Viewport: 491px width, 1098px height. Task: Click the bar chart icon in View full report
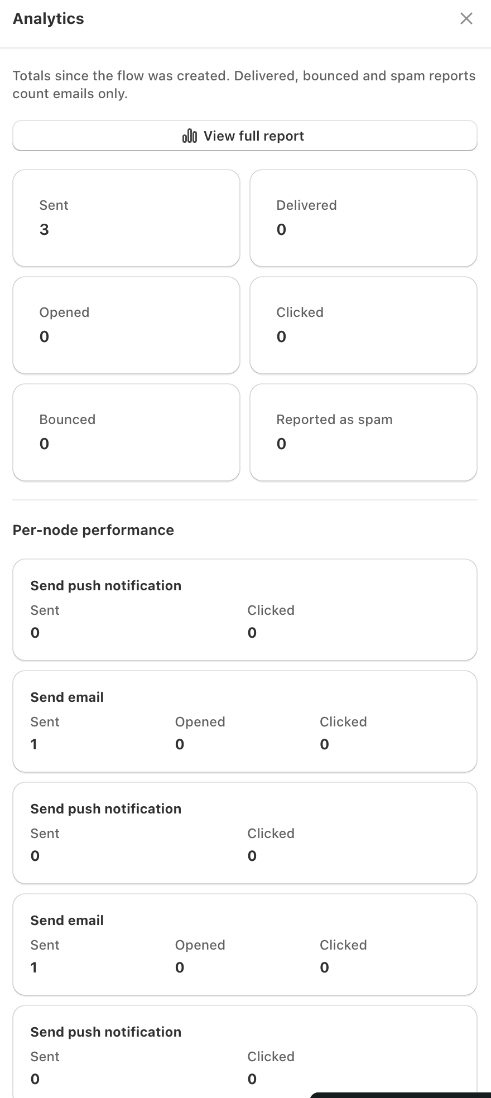[x=190, y=136]
